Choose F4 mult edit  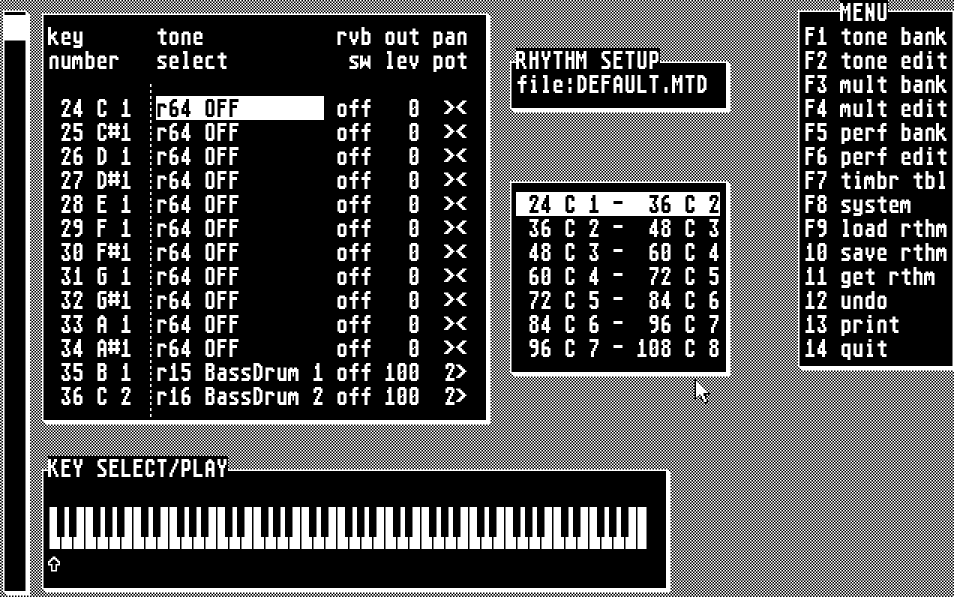click(876, 109)
